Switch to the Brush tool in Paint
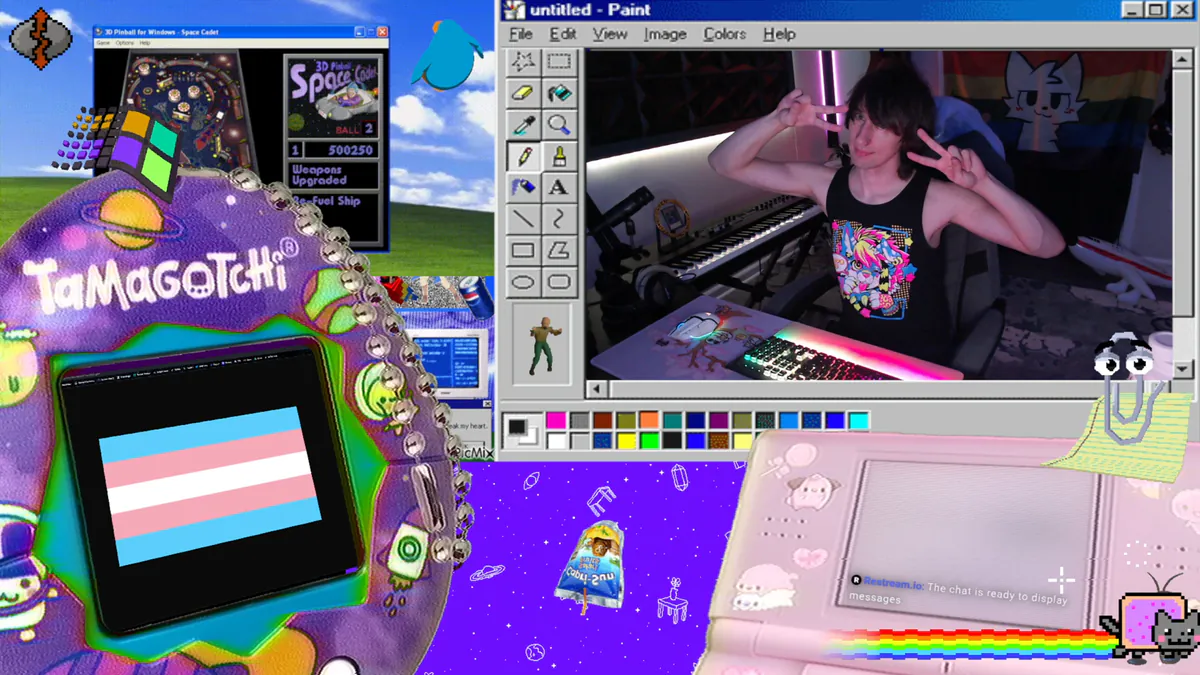Image resolution: width=1200 pixels, height=675 pixels. pyautogui.click(x=559, y=156)
